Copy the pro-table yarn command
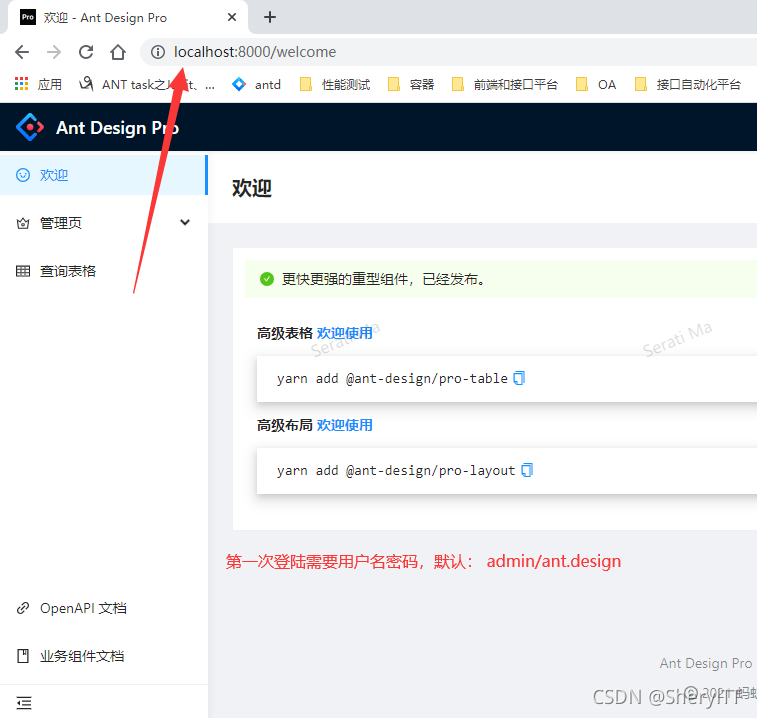 pyautogui.click(x=519, y=378)
